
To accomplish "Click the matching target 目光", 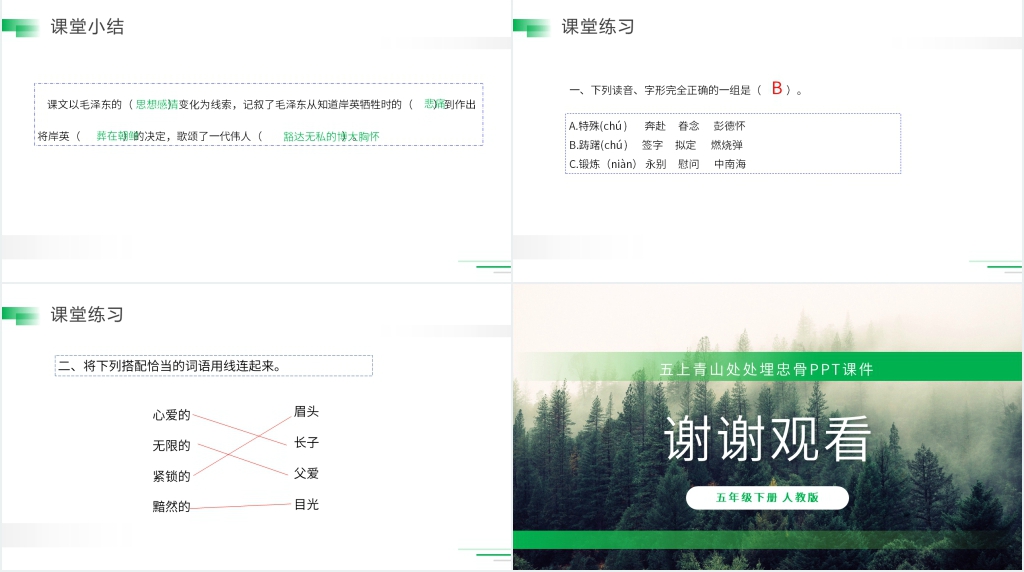I will [306, 504].
